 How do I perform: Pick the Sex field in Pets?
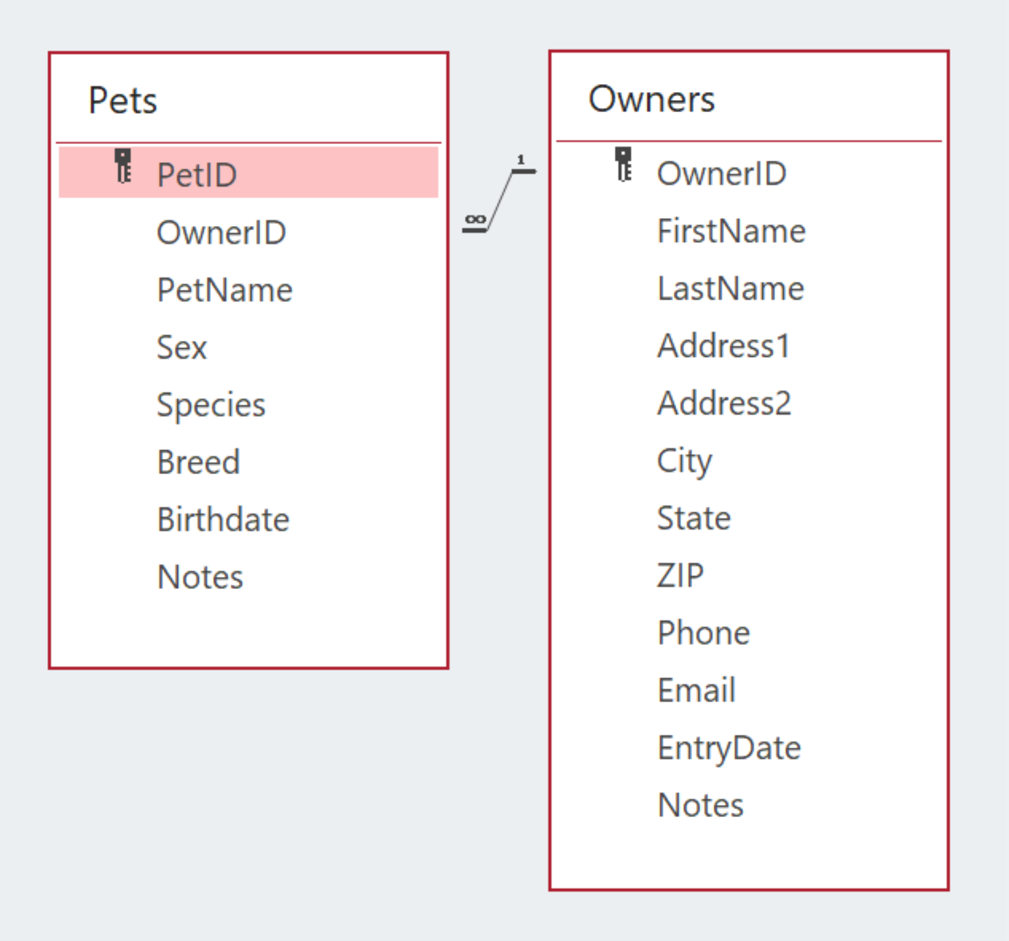[248, 347]
